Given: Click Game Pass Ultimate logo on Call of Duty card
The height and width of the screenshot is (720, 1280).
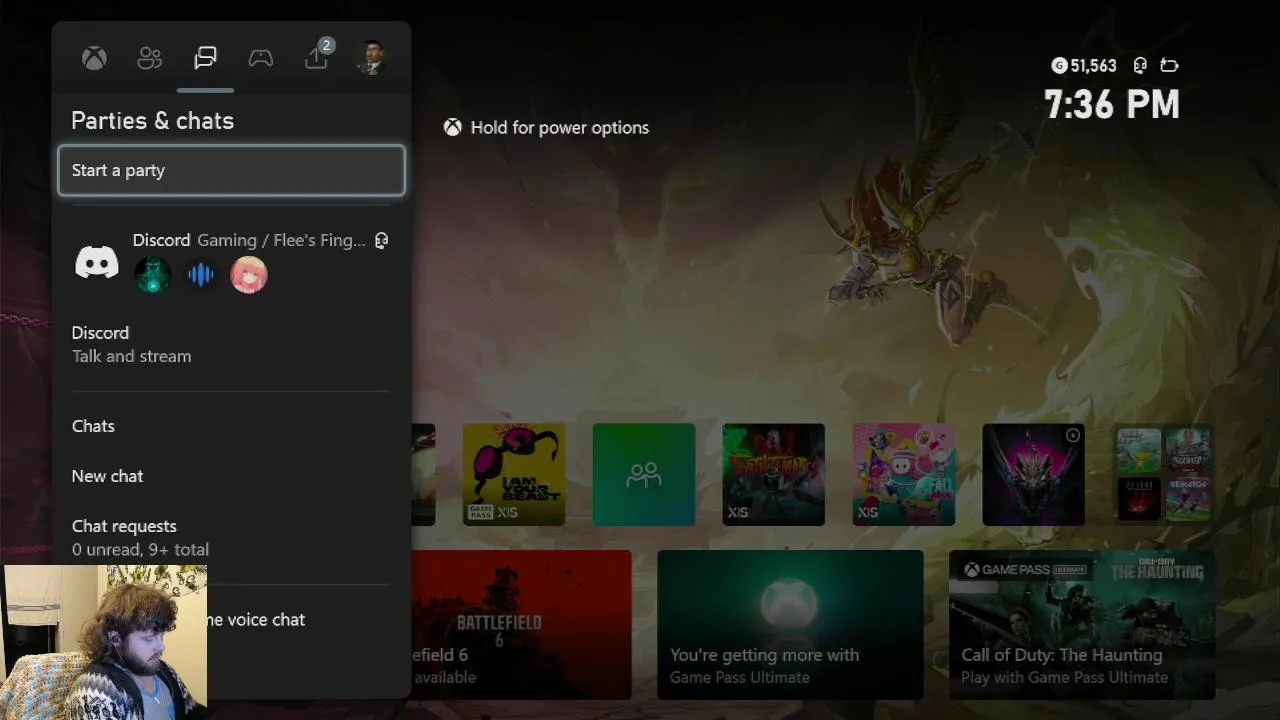Looking at the screenshot, I should (1025, 570).
